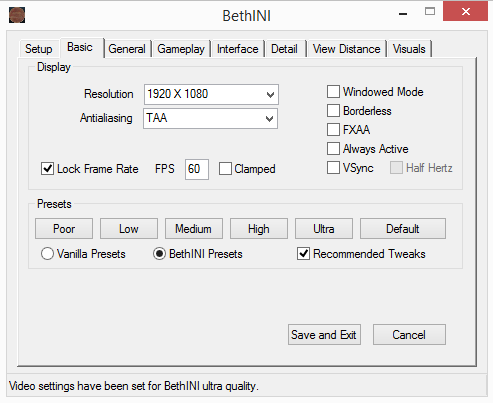Image resolution: width=493 pixels, height=403 pixels.
Task: Open the Resolution dropdown
Action: (211, 94)
